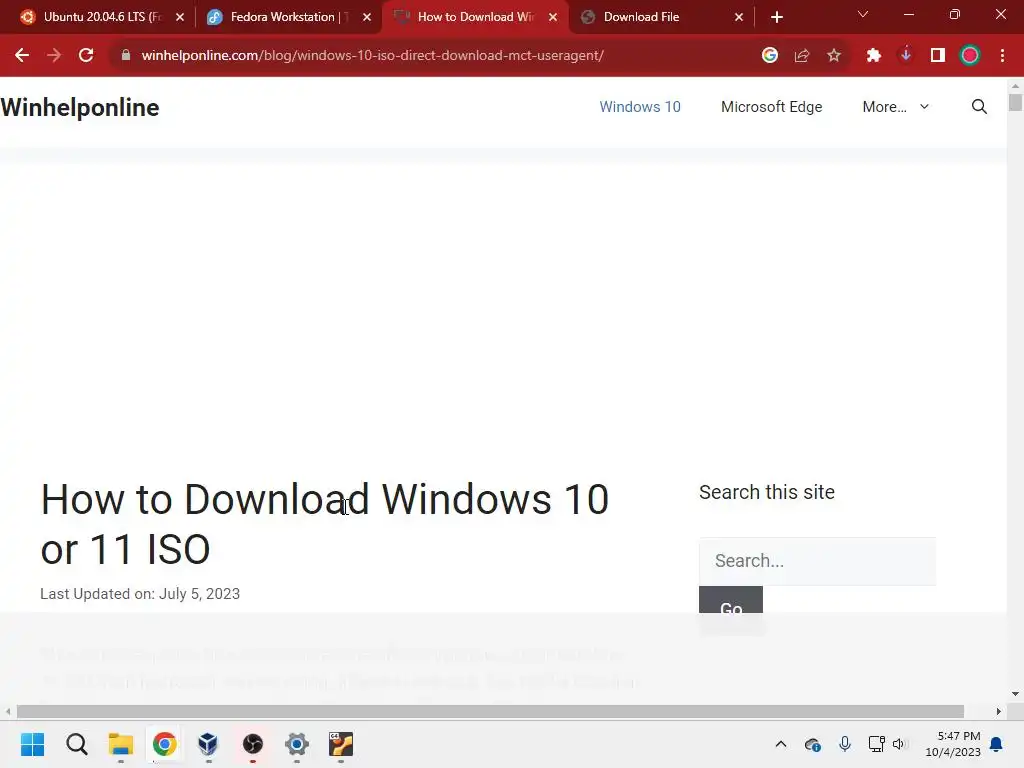Open the Microsoft Edge menu item
1024x768 pixels.
(771, 106)
